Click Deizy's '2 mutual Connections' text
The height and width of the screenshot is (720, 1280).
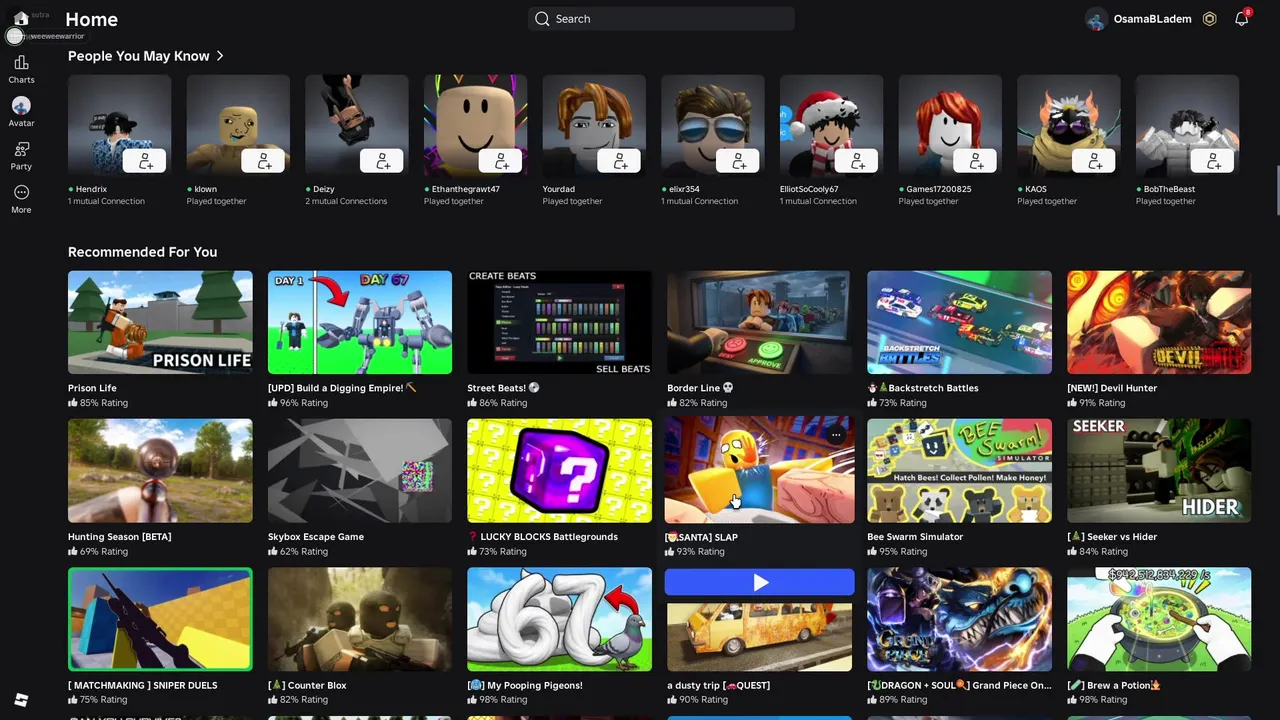[x=346, y=201]
